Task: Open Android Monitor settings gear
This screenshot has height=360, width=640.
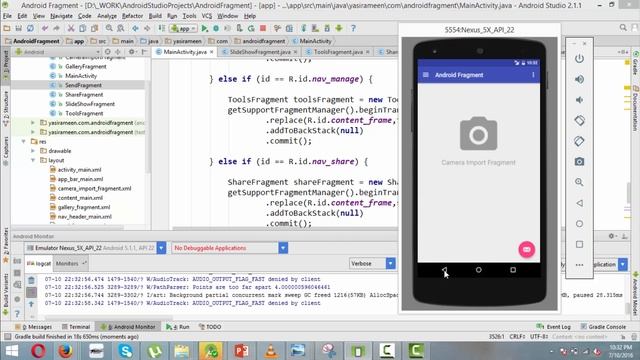Action: (x=611, y=236)
